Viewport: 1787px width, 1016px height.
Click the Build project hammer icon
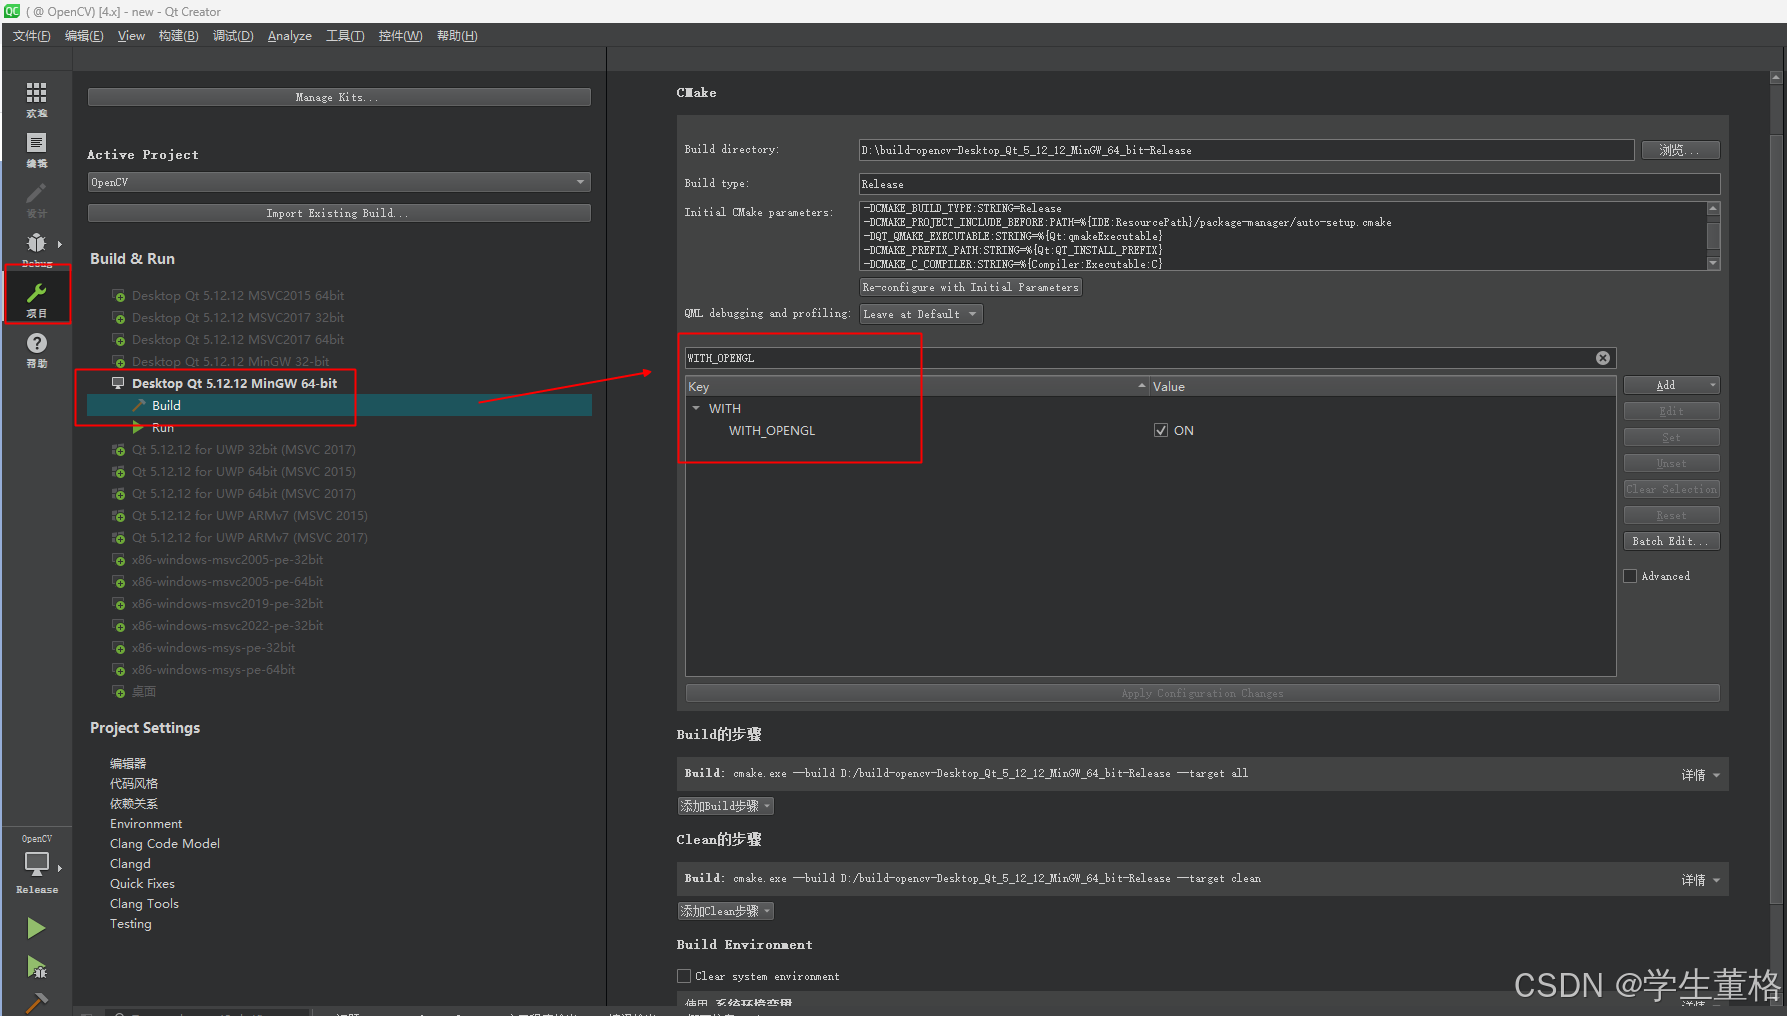36,1001
